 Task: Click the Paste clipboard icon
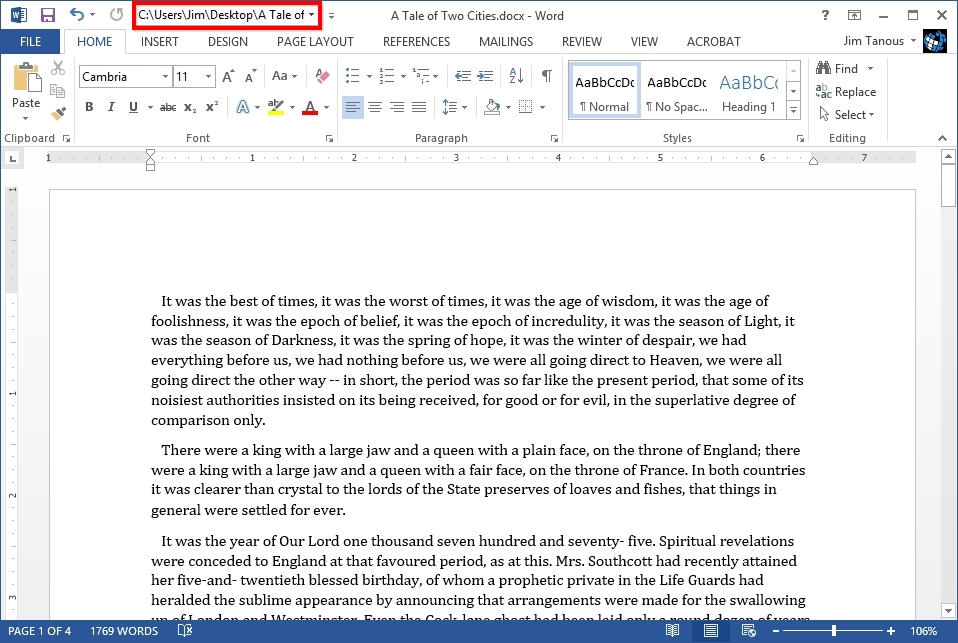(26, 77)
